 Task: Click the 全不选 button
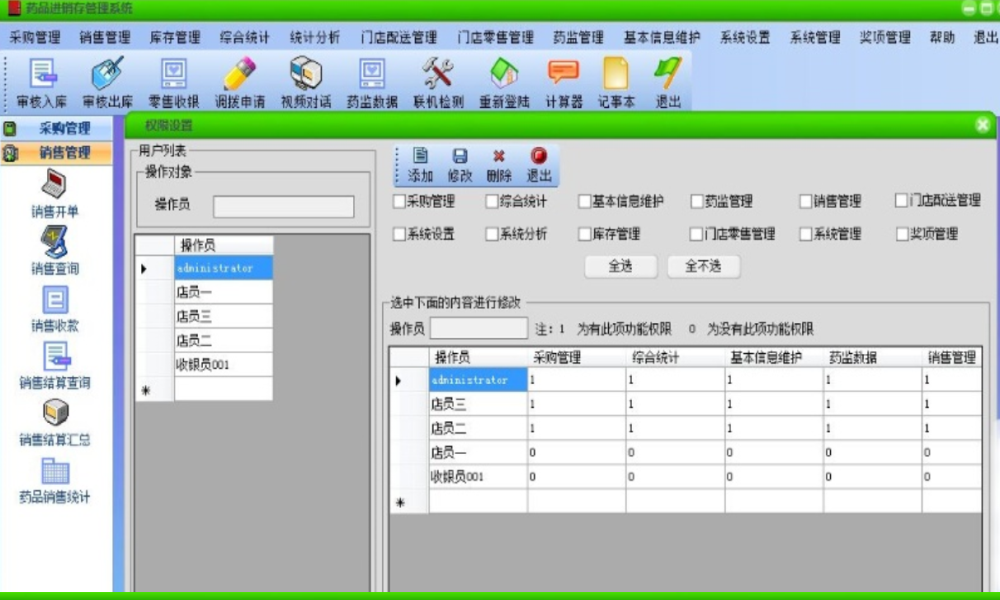(x=703, y=267)
